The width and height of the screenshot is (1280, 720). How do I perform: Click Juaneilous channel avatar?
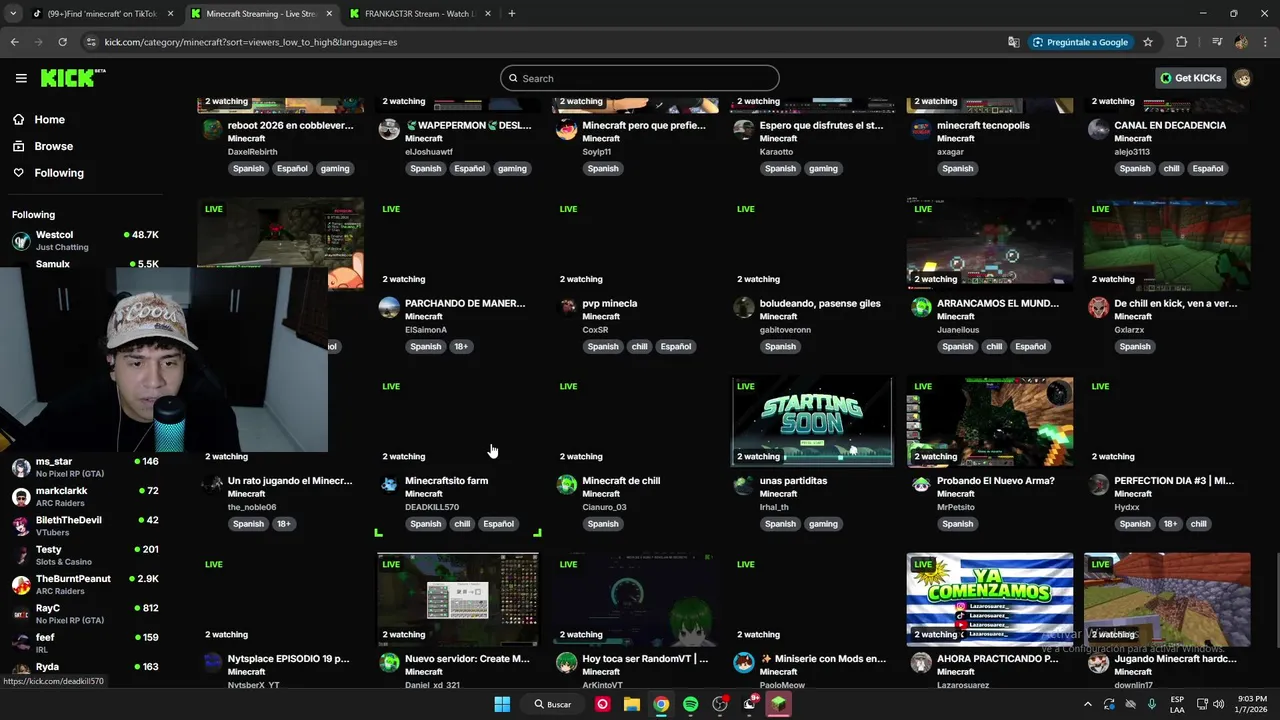pos(921,308)
